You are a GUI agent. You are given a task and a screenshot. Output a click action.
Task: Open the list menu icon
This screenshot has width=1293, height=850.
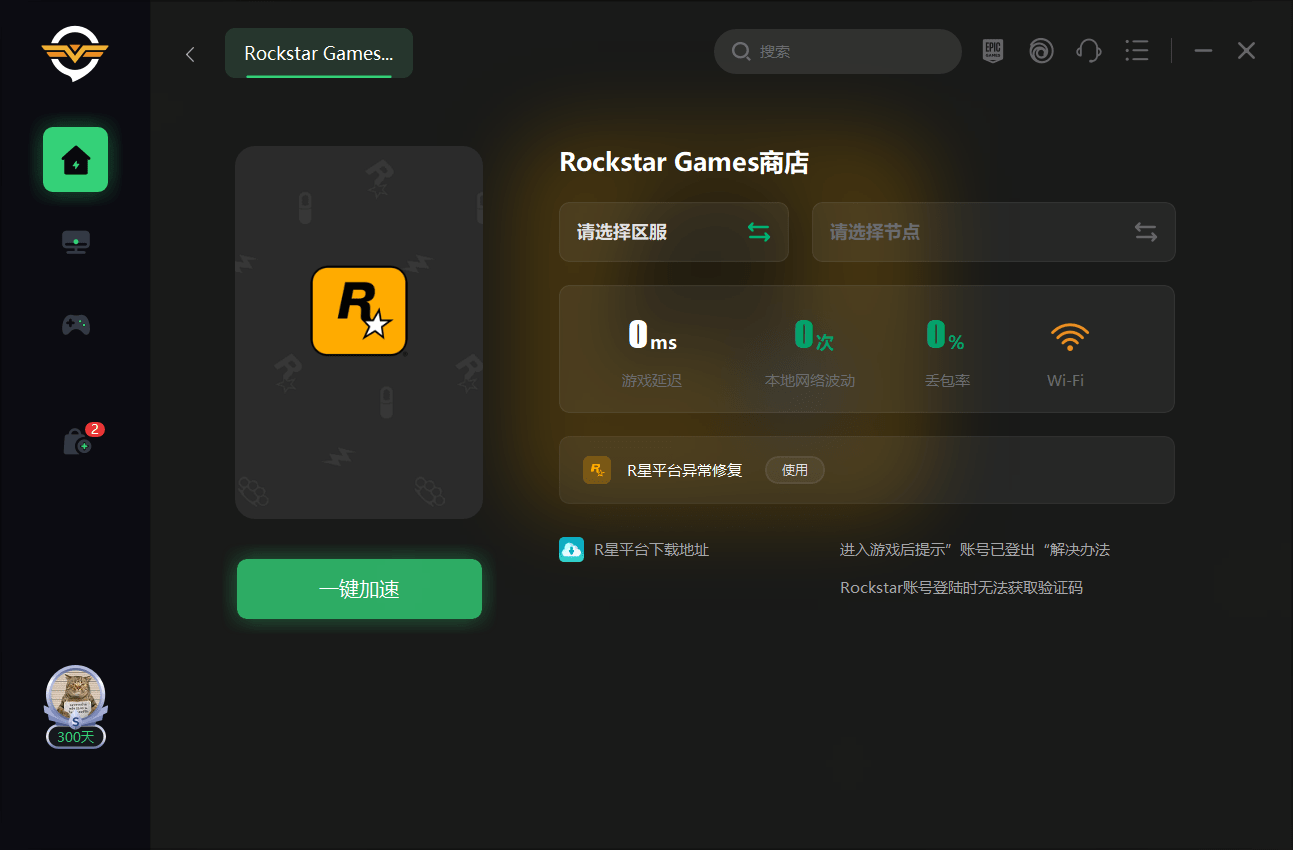[x=1136, y=51]
